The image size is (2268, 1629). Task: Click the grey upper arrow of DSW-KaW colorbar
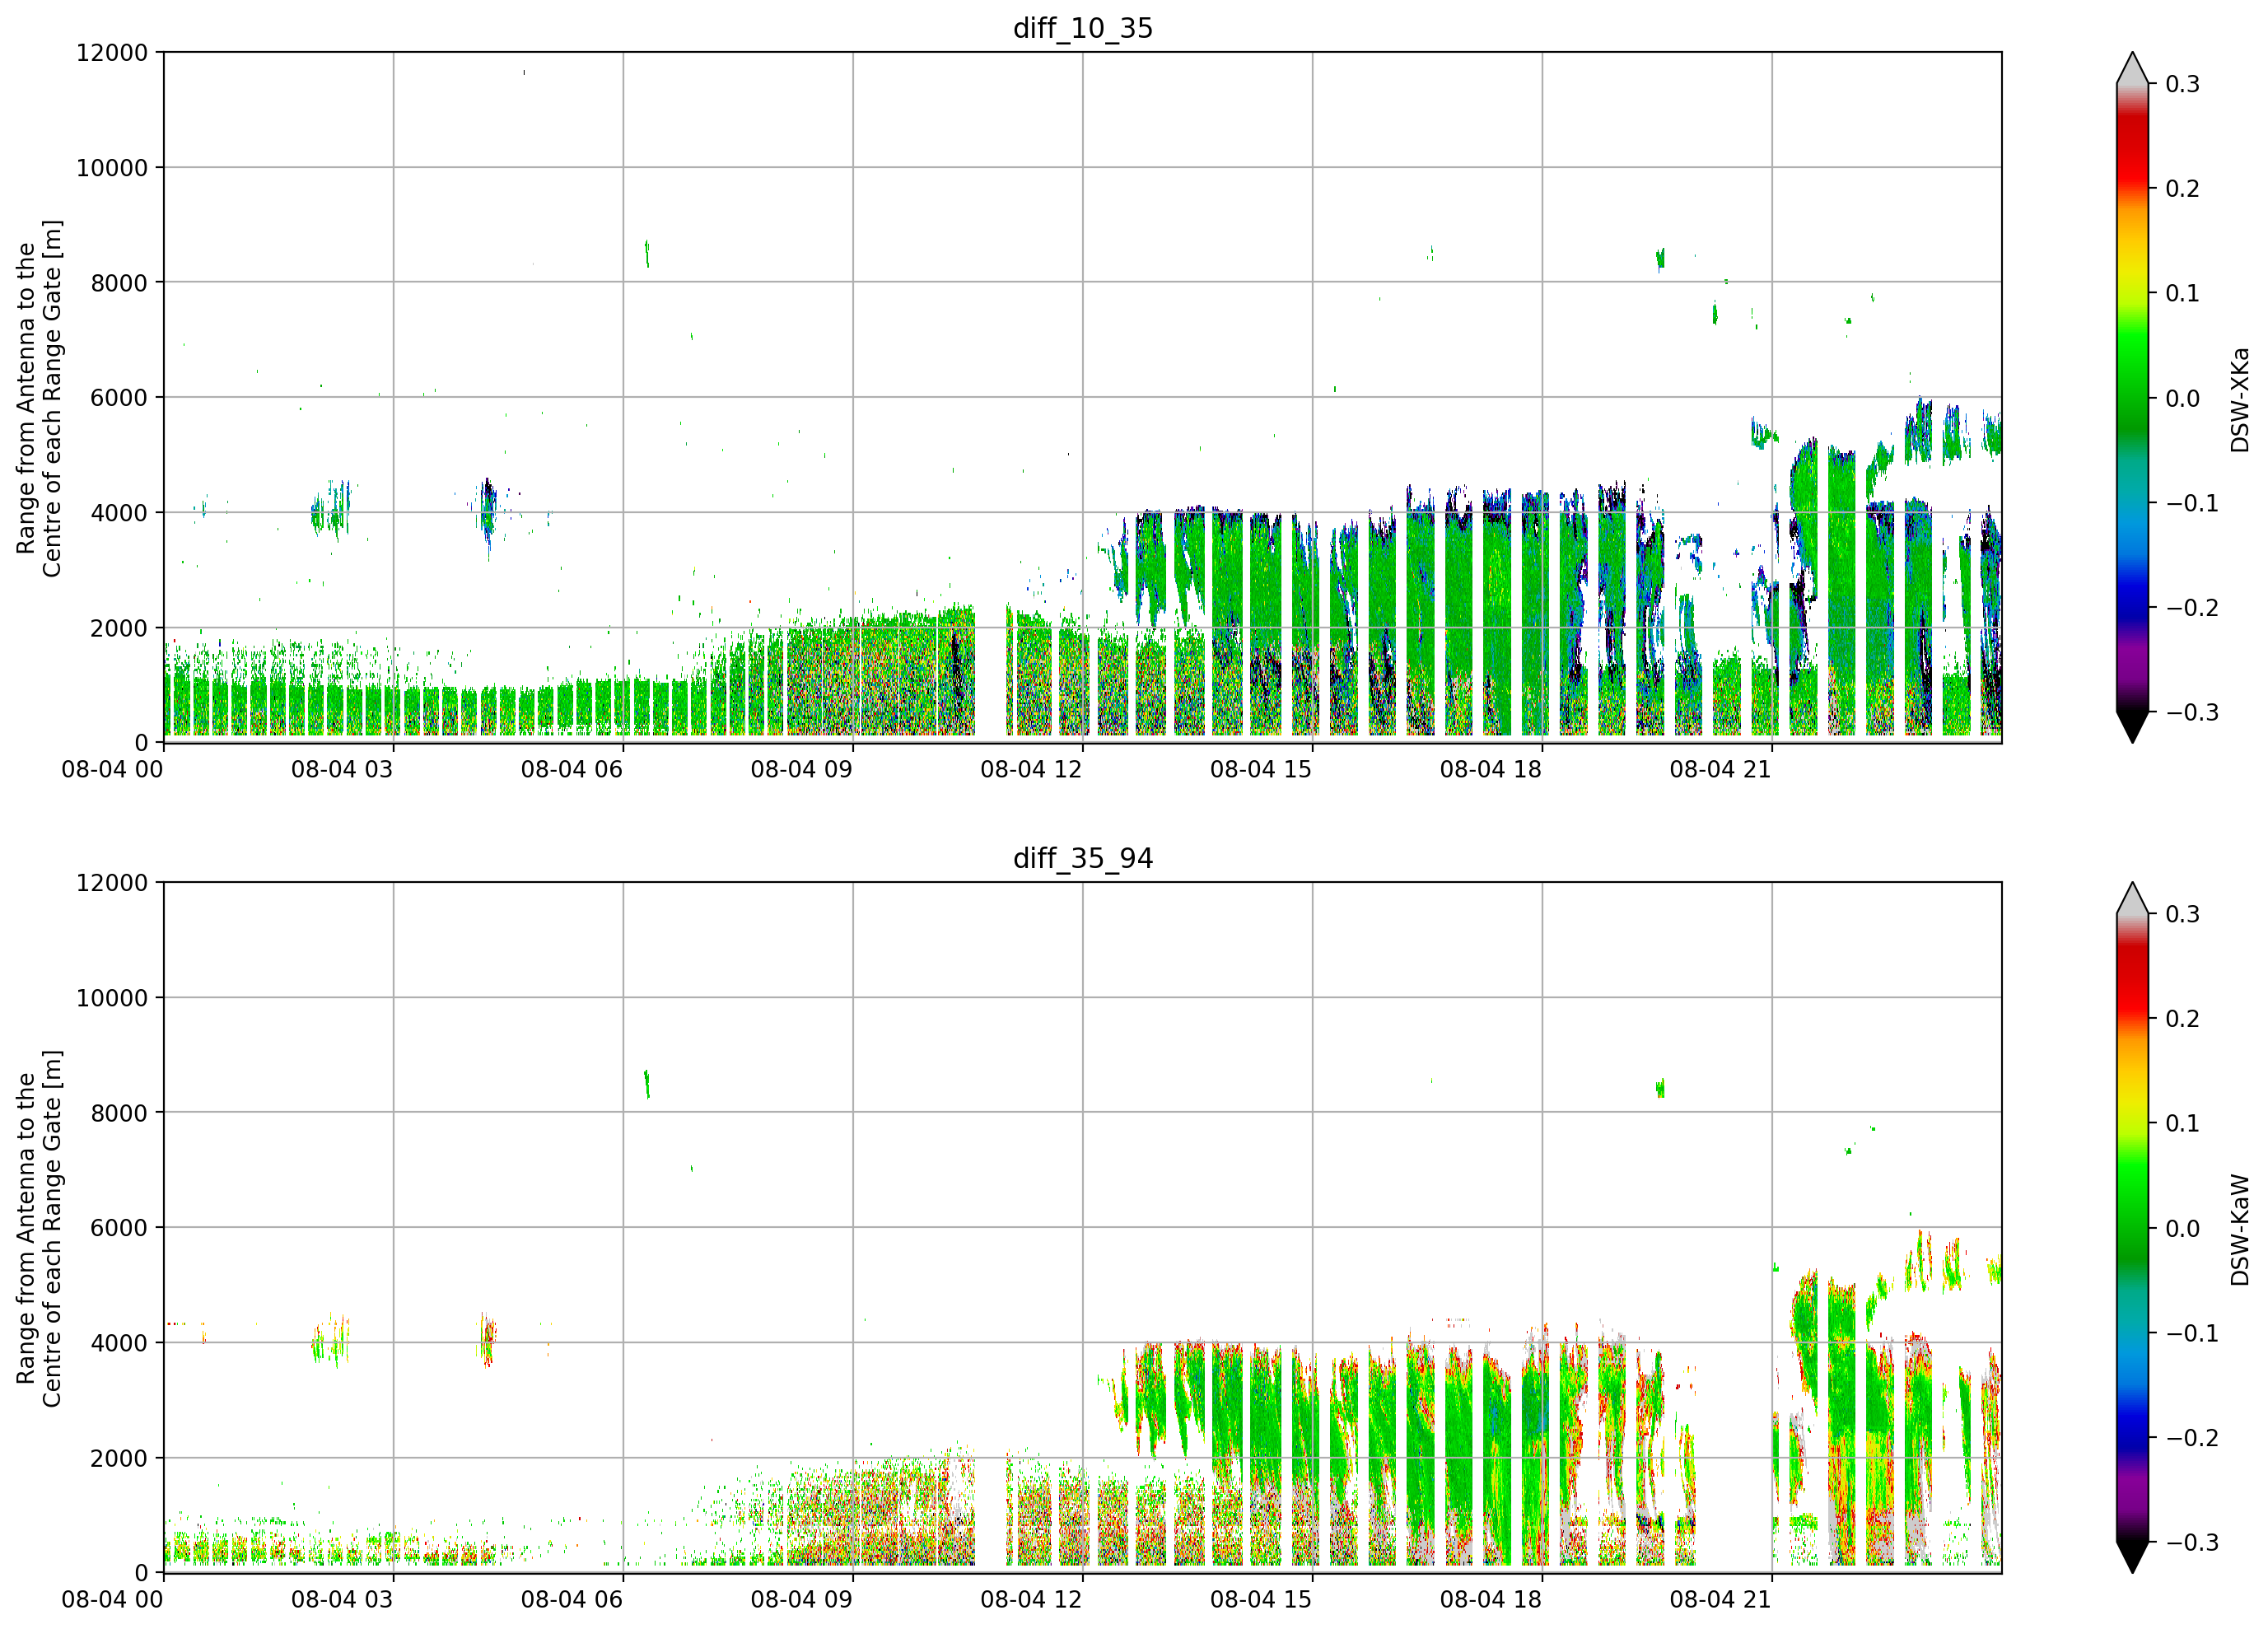[2132, 898]
